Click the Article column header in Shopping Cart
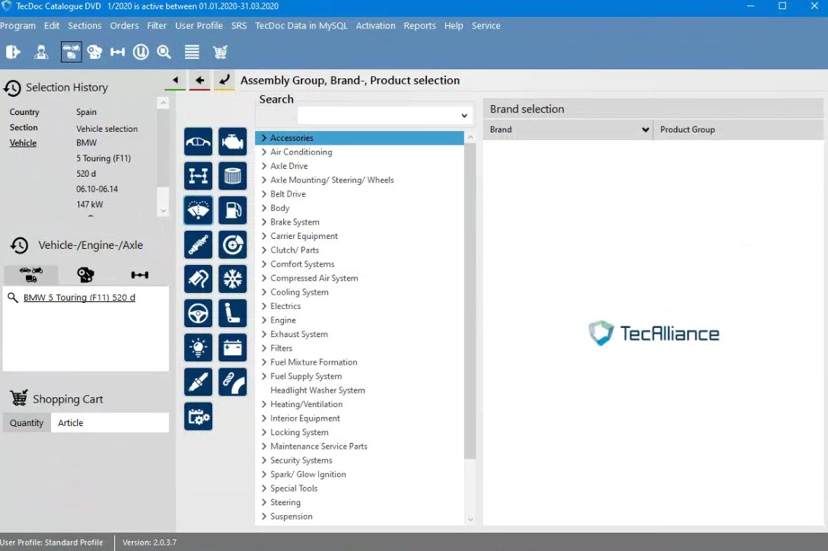The width and height of the screenshot is (828, 551). click(x=110, y=423)
